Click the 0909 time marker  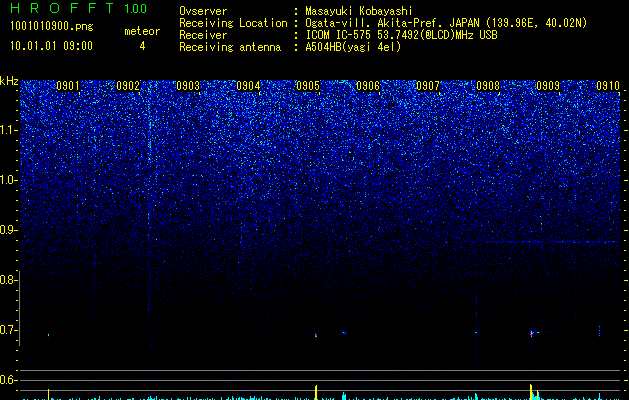click(548, 86)
